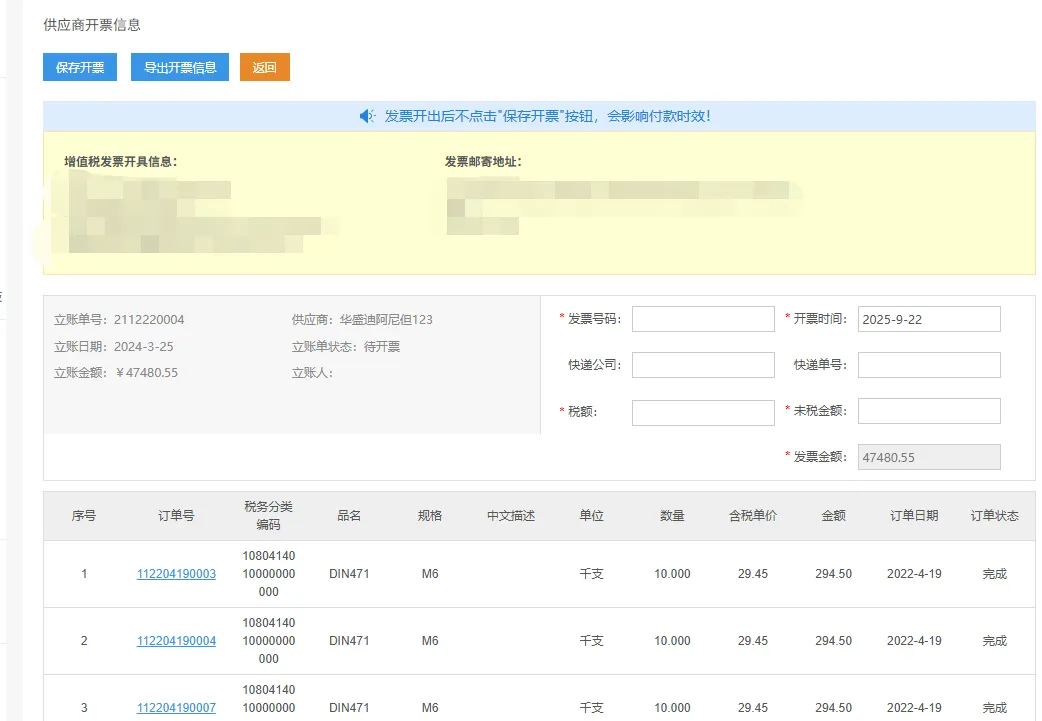
Task: Focus the 未税金额 input field
Action: point(929,411)
